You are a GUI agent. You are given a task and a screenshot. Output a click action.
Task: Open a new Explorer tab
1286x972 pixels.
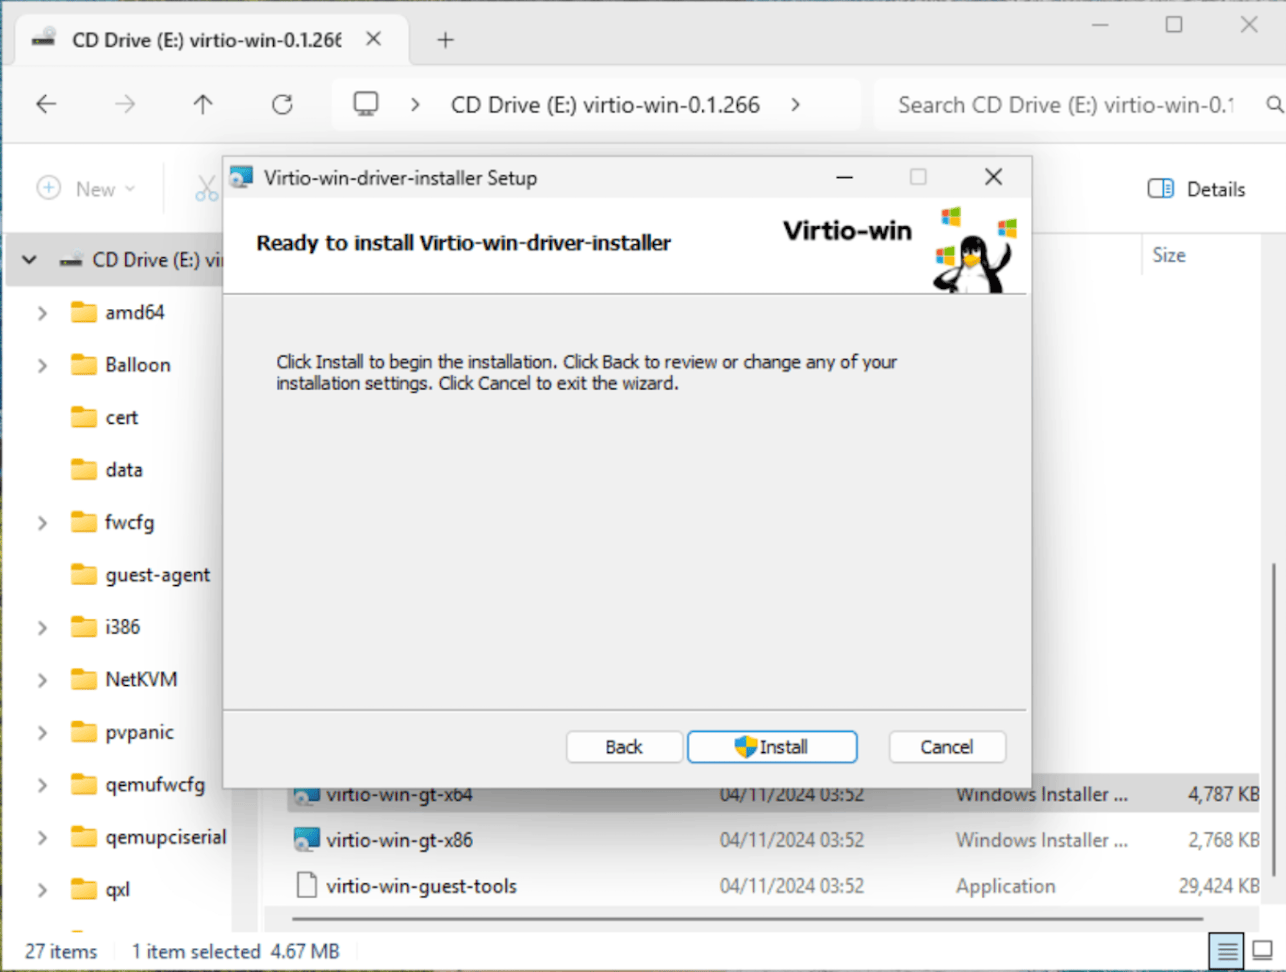(445, 39)
